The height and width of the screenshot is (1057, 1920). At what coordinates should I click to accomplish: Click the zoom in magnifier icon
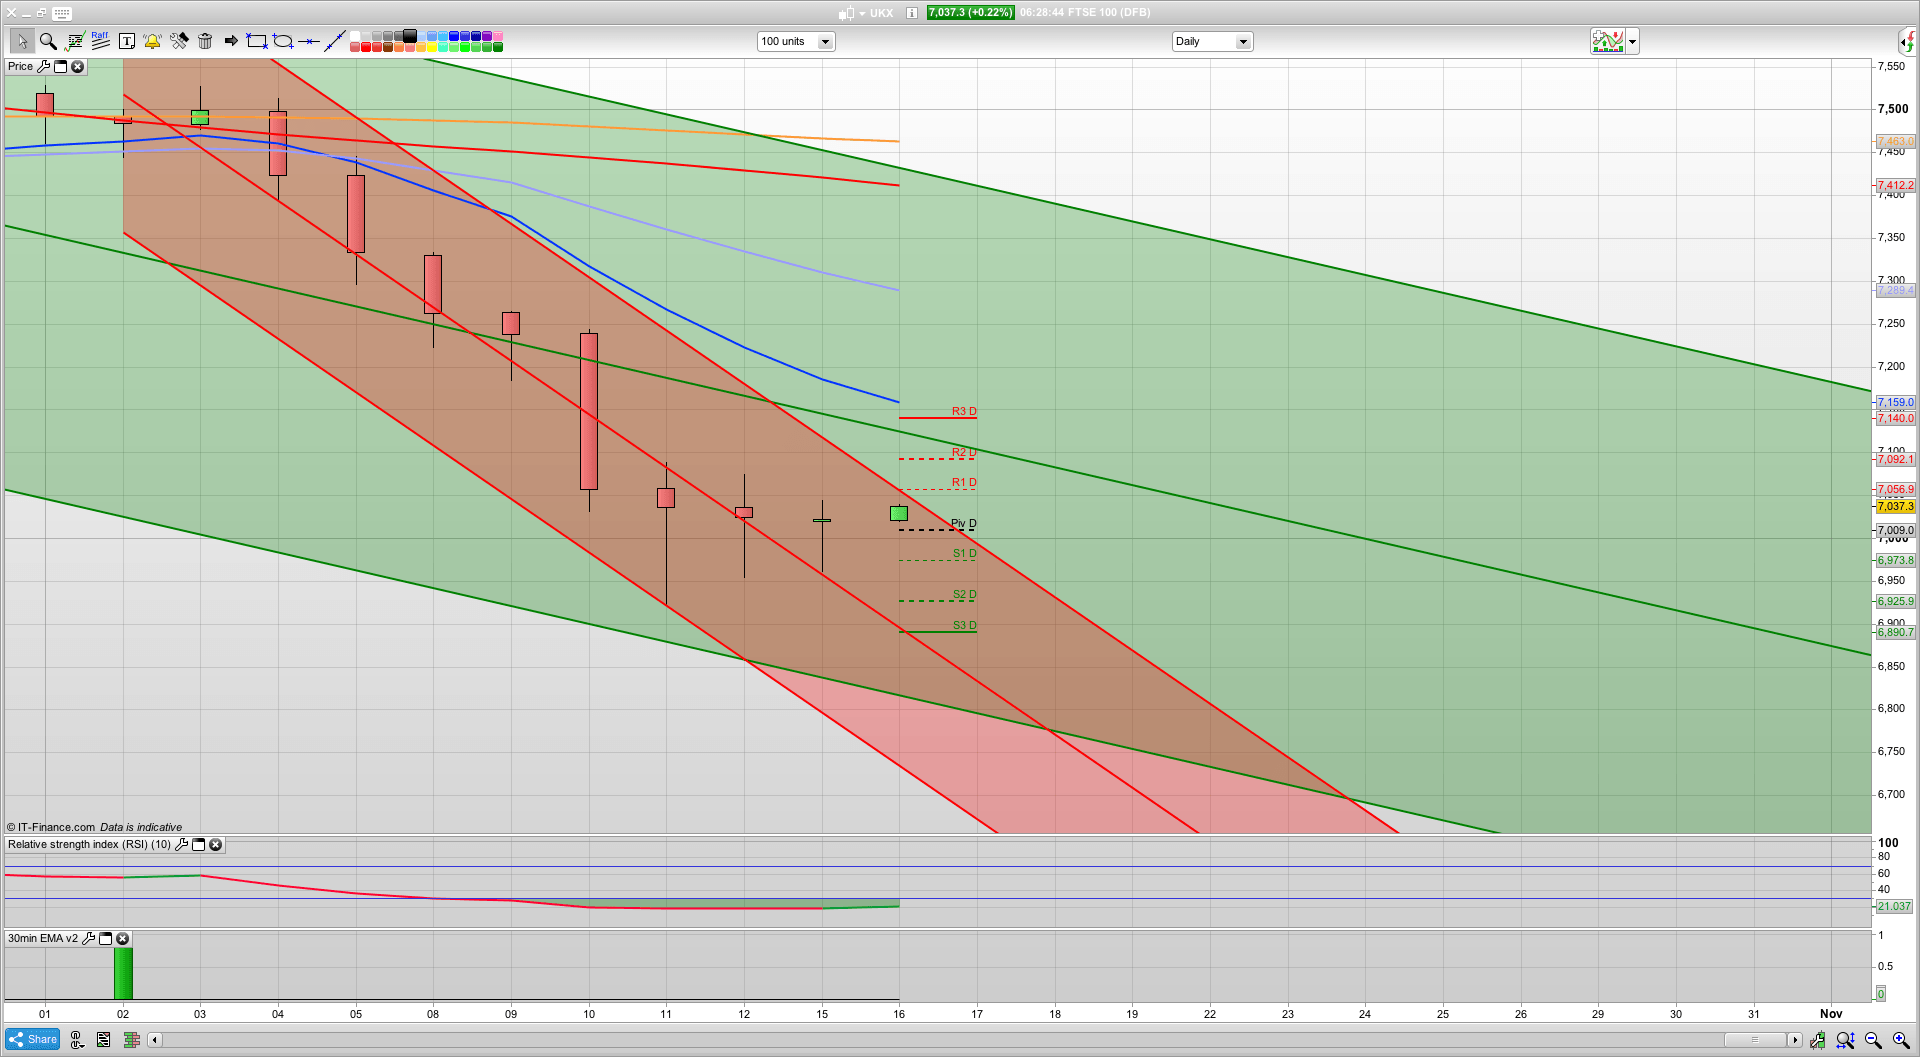(x=1900, y=1040)
